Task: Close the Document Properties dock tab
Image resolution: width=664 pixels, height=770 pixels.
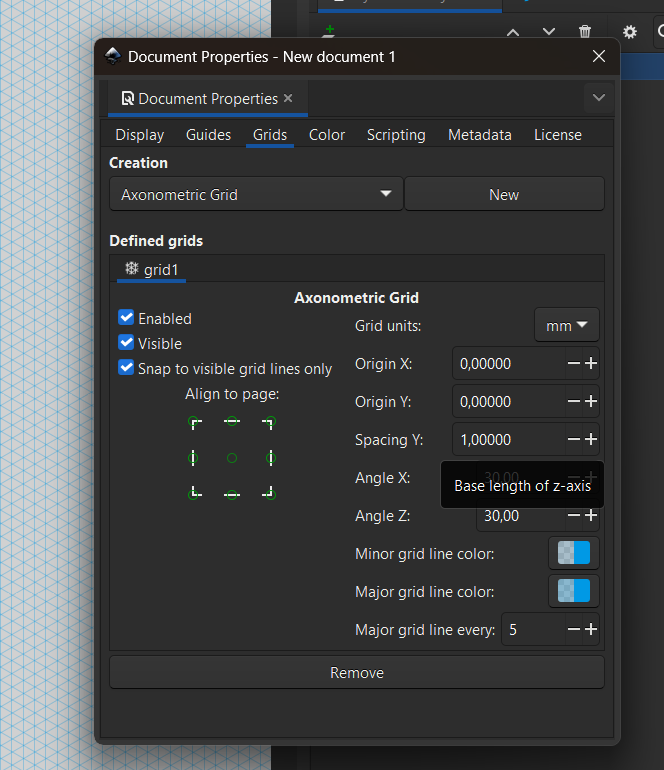Action: pos(288,98)
